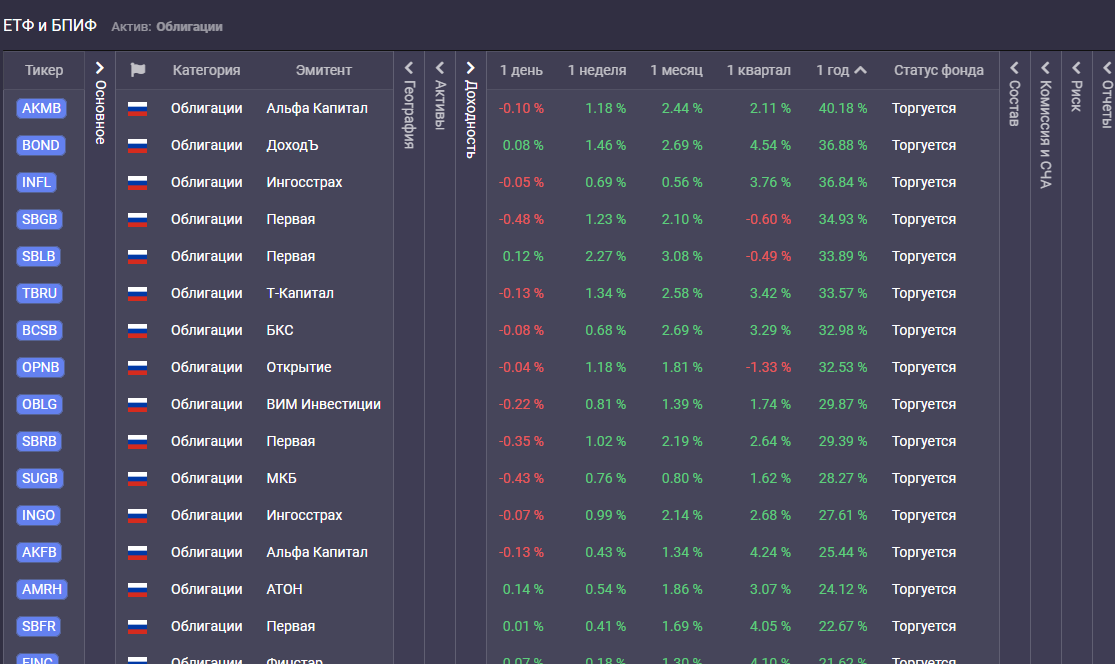
Task: Select issuer МКБ cell
Action: (282, 478)
